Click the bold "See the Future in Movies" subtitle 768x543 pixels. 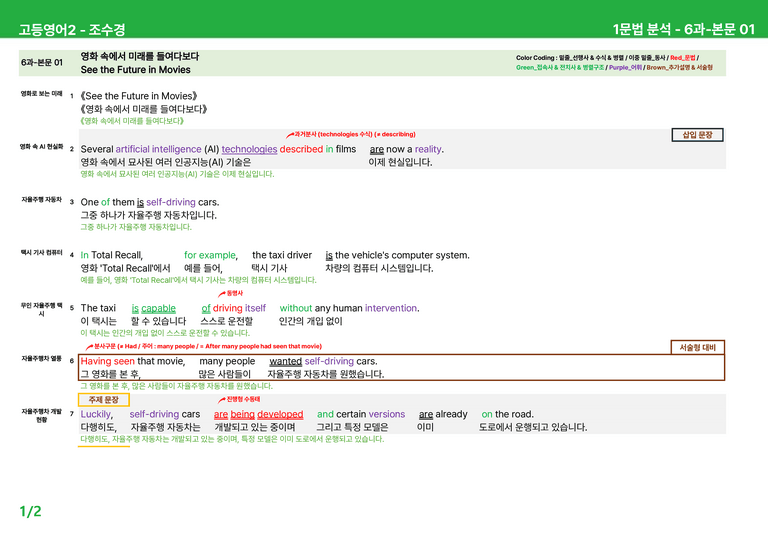[136, 70]
